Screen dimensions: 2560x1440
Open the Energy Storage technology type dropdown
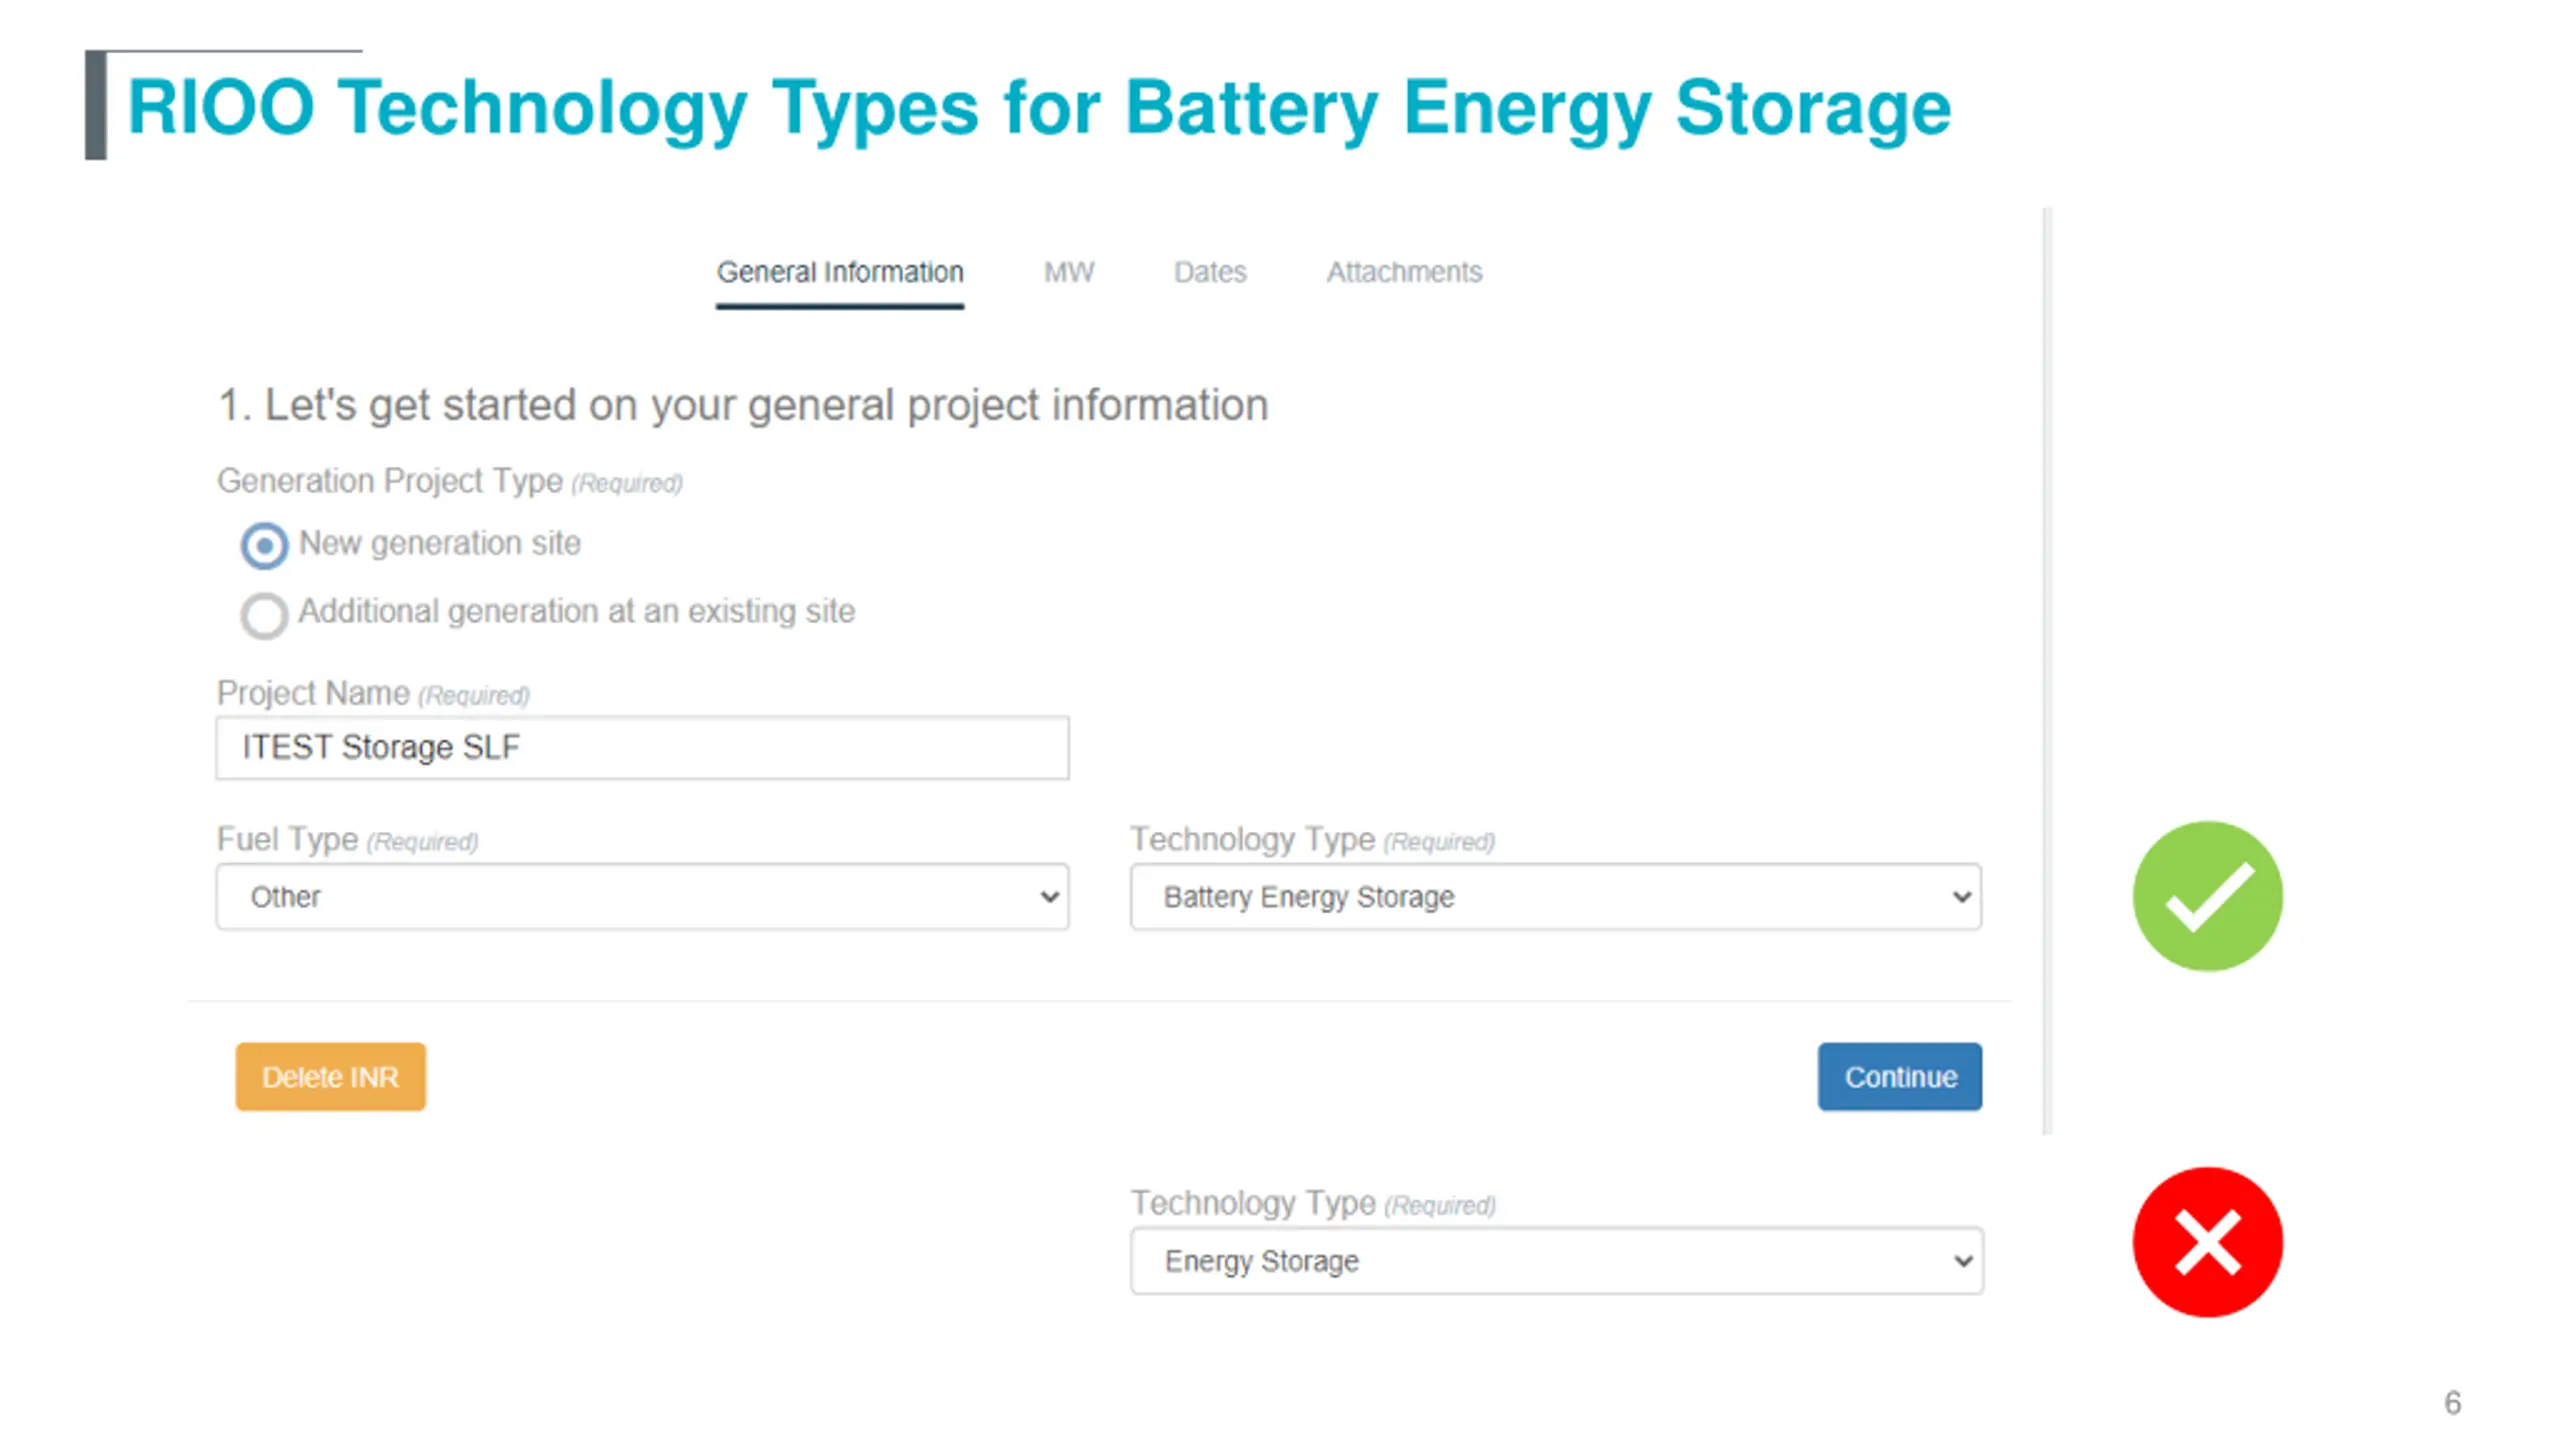[x=1556, y=1261]
